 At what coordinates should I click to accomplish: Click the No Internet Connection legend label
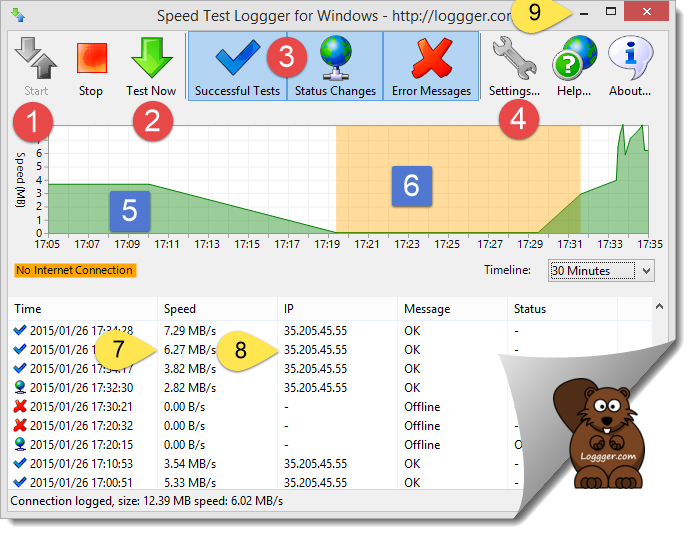75,270
